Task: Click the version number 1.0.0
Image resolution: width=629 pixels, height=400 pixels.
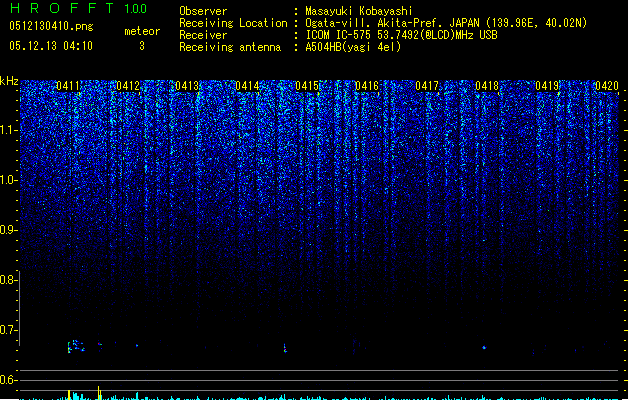Action: [x=135, y=9]
